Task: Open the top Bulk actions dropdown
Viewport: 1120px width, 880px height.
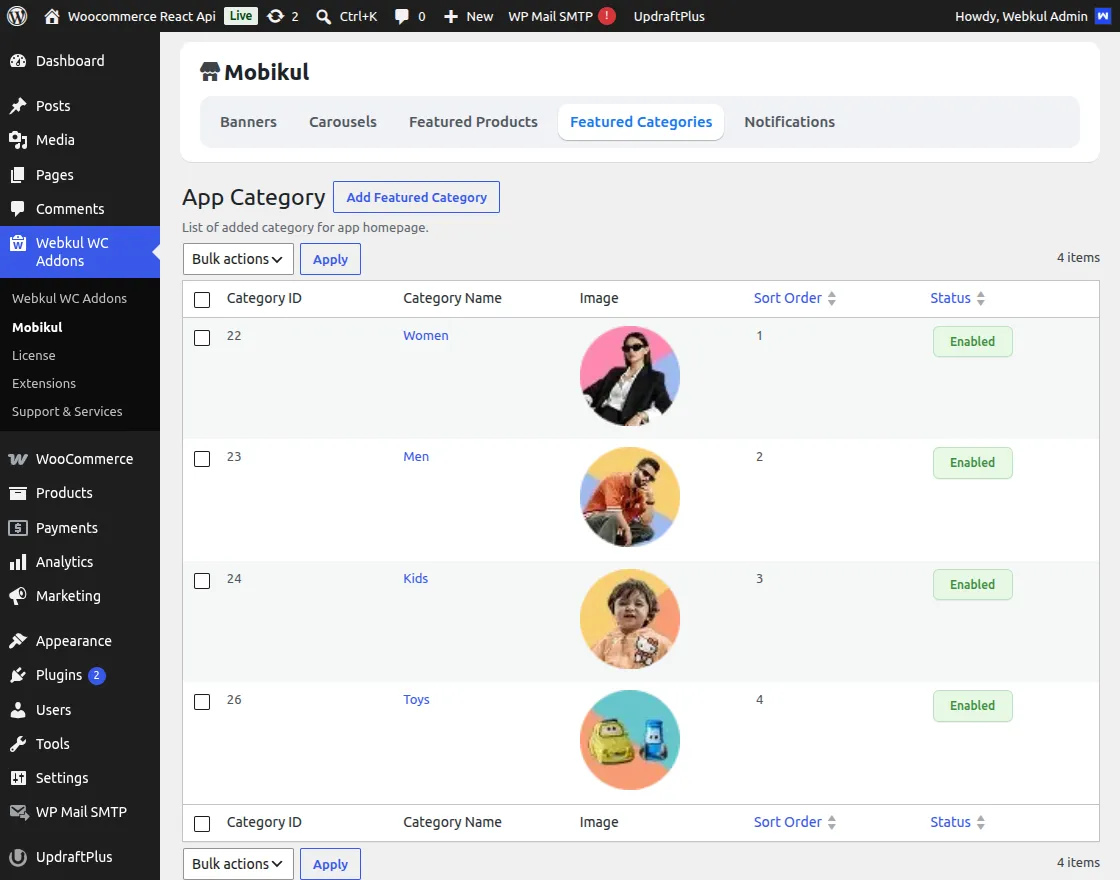Action: (238, 259)
